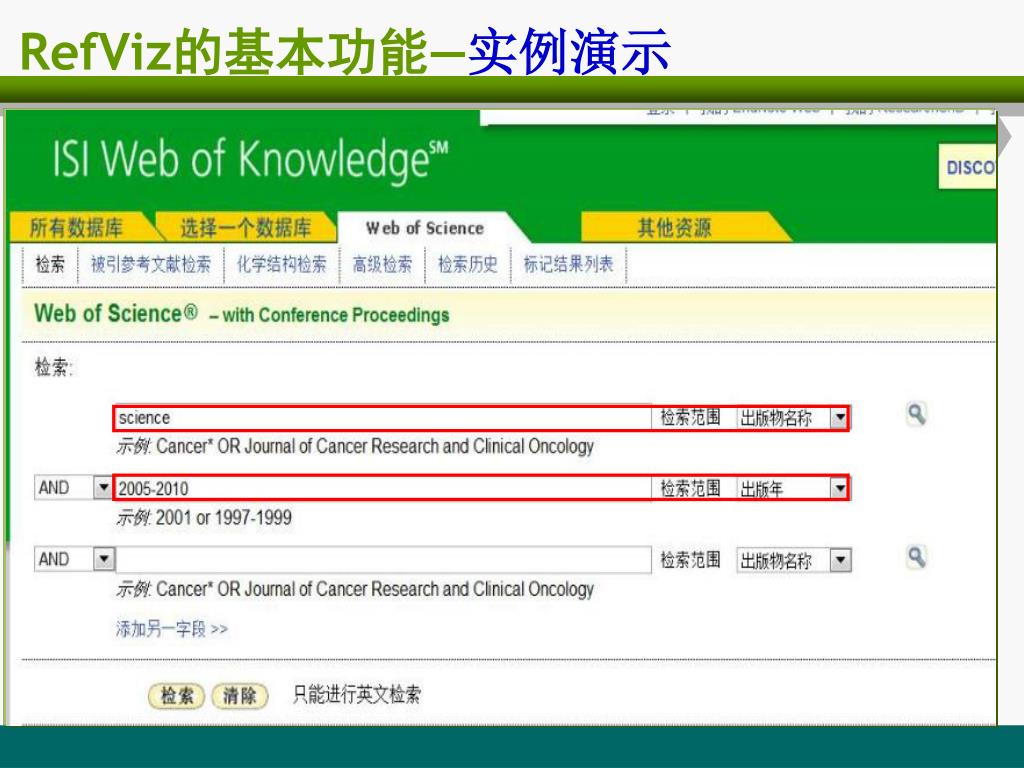Image resolution: width=1024 pixels, height=768 pixels.
Task: View the 检索历史 search history
Action: (468, 264)
